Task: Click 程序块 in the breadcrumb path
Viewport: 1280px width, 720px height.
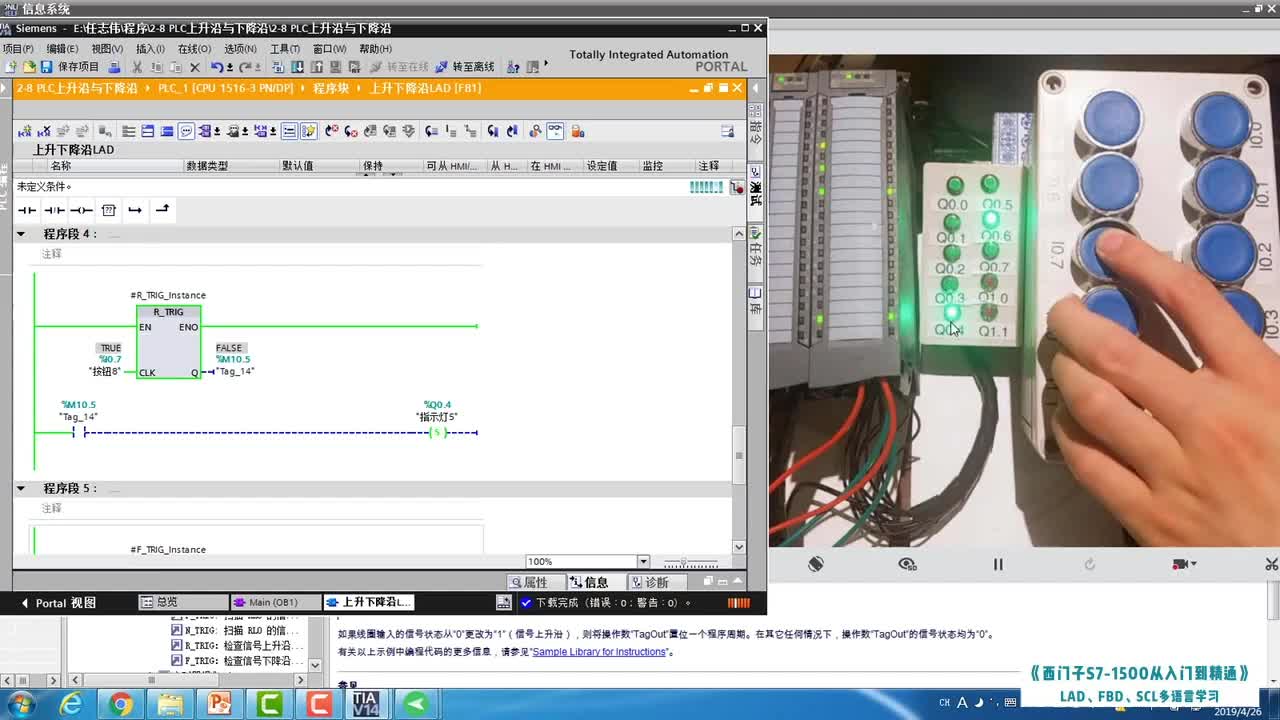Action: click(x=331, y=88)
